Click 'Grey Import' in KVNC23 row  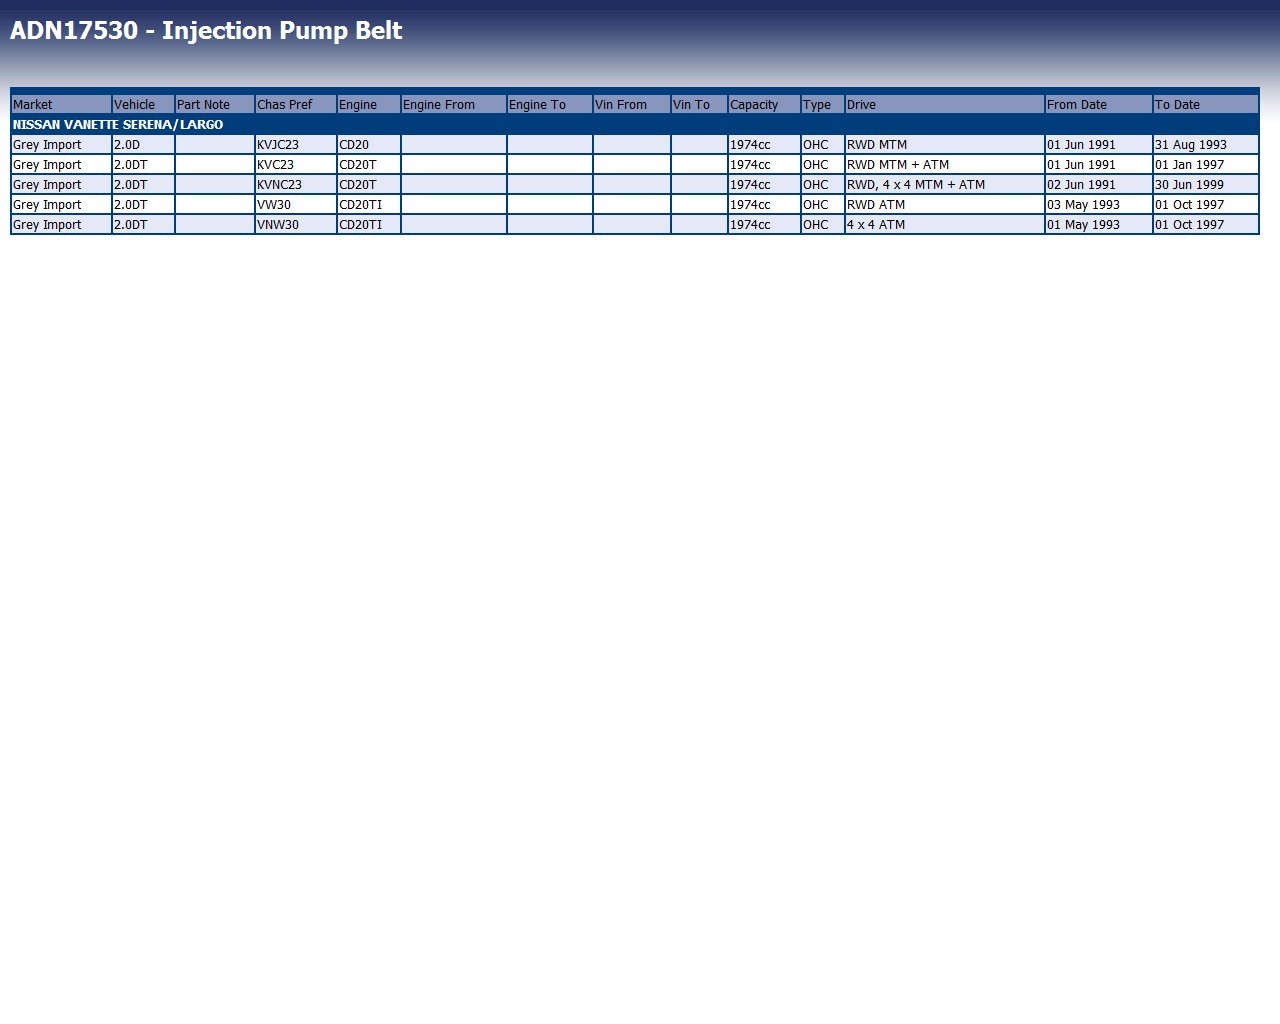pyautogui.click(x=61, y=184)
